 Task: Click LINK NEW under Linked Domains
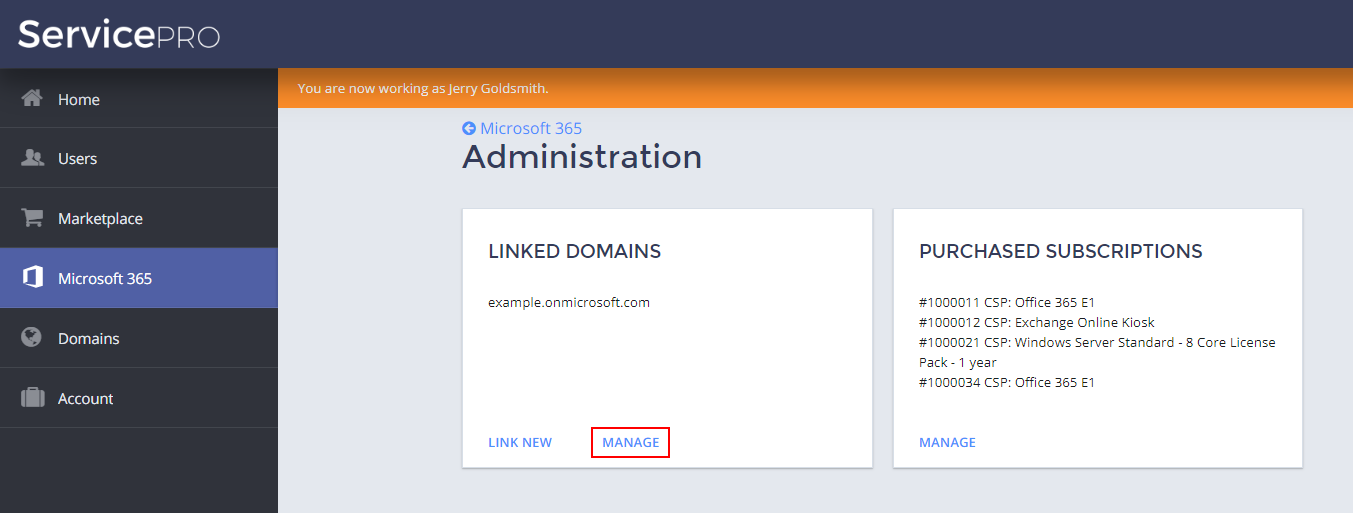[x=520, y=442]
